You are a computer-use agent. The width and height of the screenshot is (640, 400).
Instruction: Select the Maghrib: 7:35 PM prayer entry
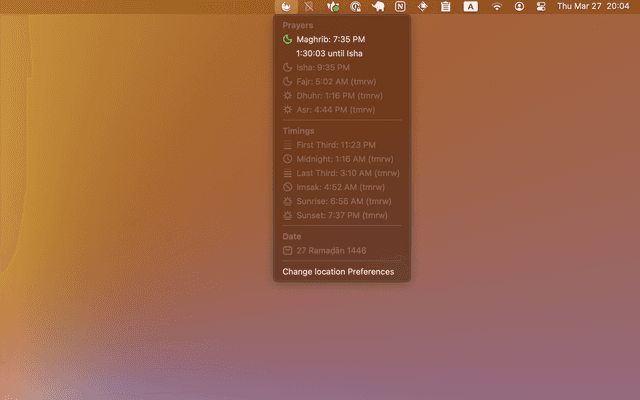pos(330,39)
